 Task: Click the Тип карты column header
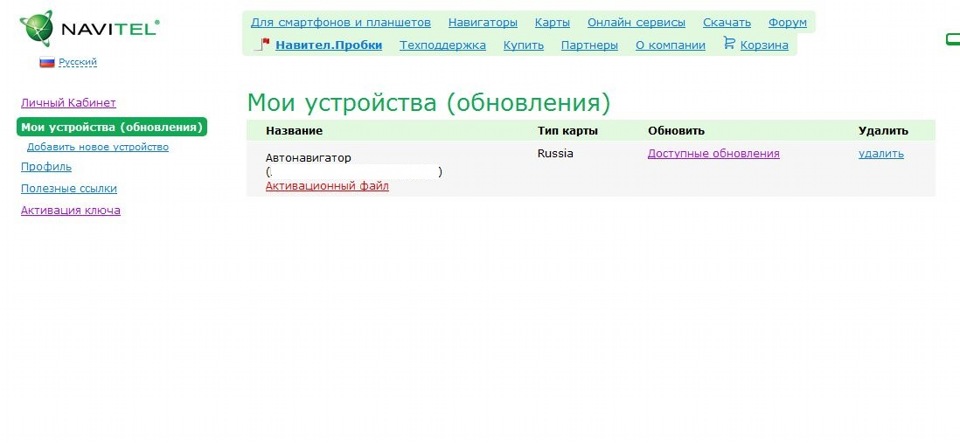click(568, 131)
